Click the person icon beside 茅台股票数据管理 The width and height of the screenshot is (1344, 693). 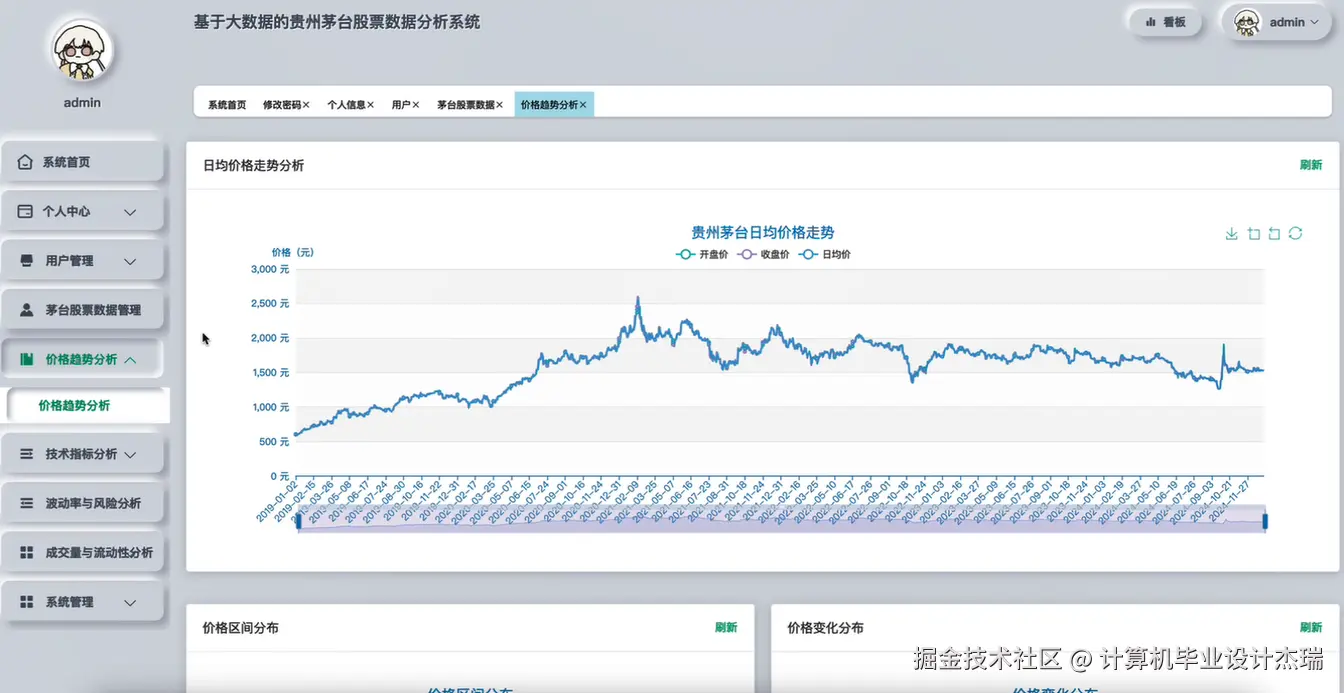click(x=26, y=310)
